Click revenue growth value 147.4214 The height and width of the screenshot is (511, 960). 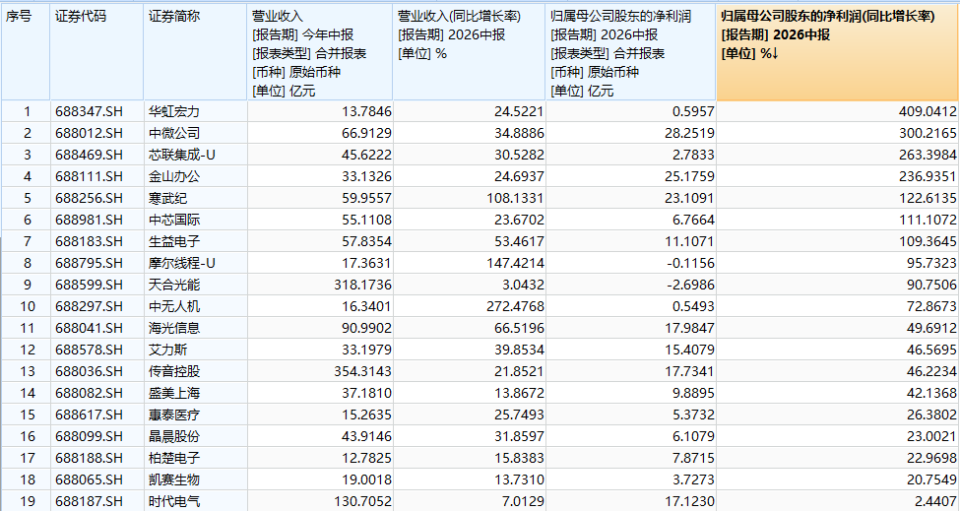(x=517, y=263)
